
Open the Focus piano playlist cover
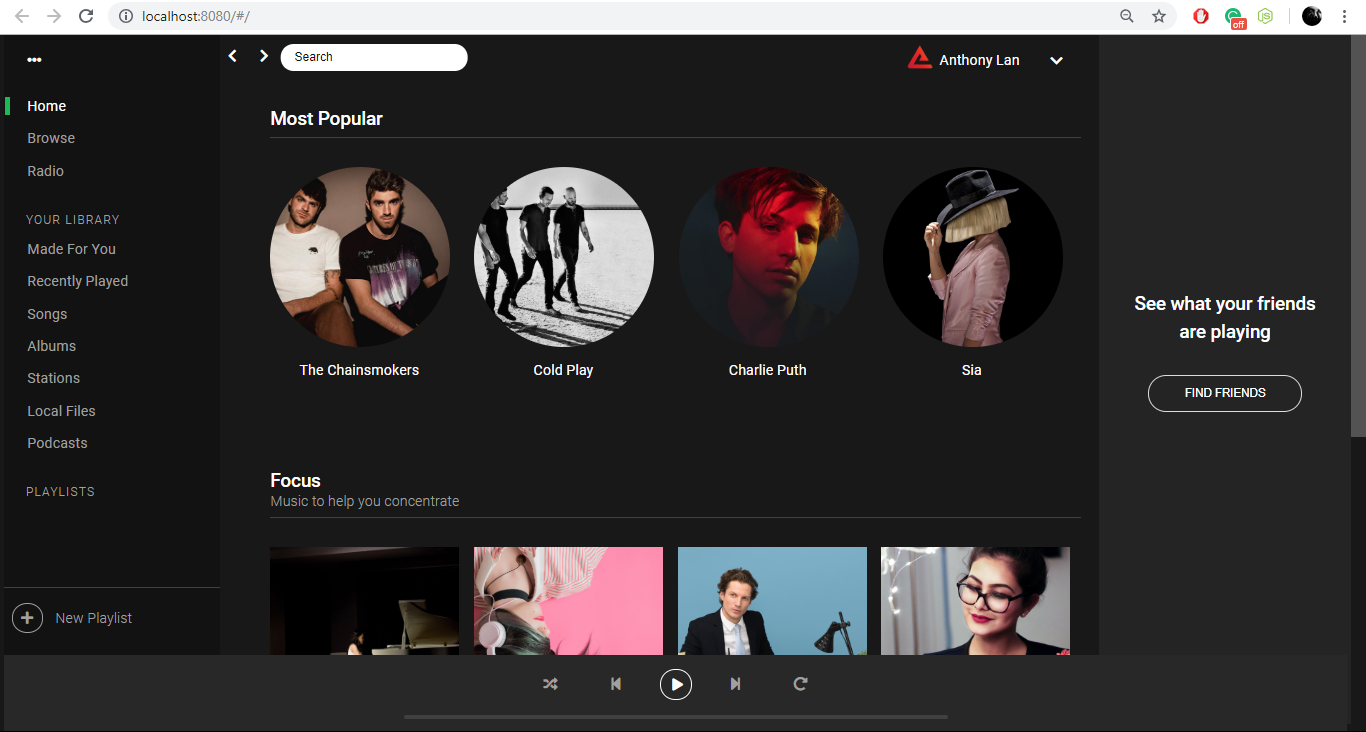(365, 601)
